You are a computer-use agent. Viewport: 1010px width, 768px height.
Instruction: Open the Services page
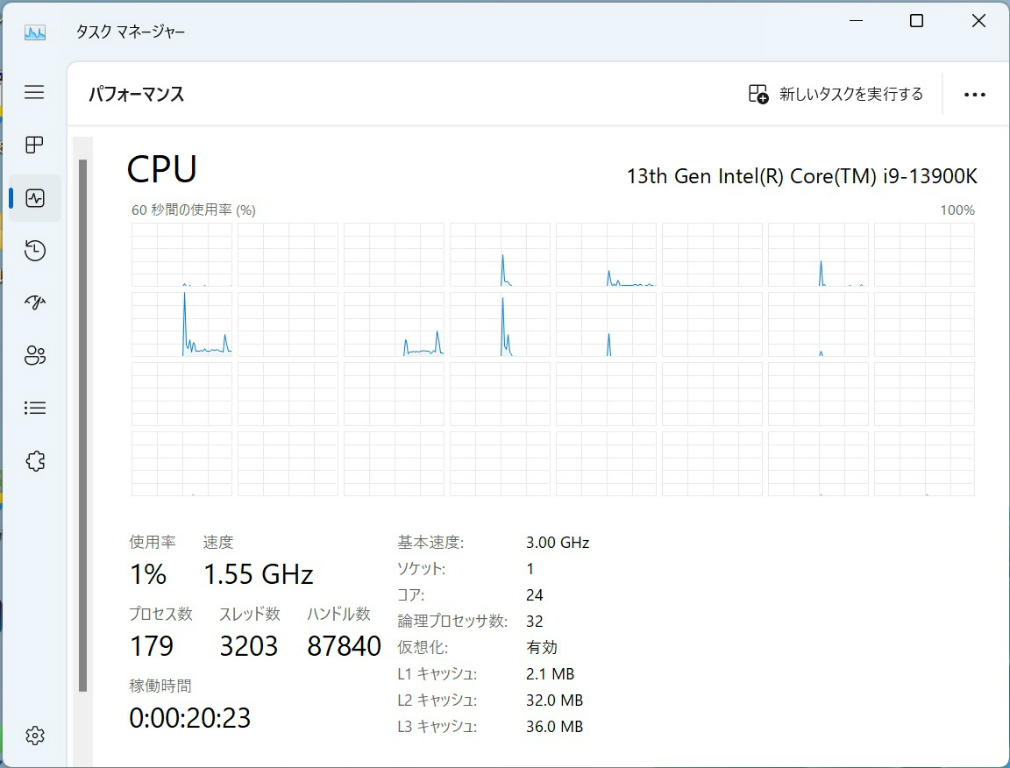(x=35, y=460)
